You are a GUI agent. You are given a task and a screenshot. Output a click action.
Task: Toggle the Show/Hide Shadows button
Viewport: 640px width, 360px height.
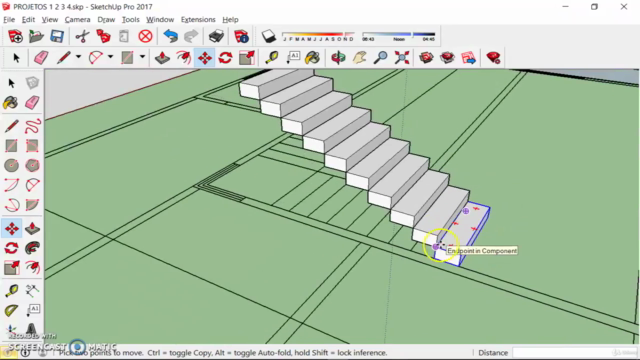[269, 36]
